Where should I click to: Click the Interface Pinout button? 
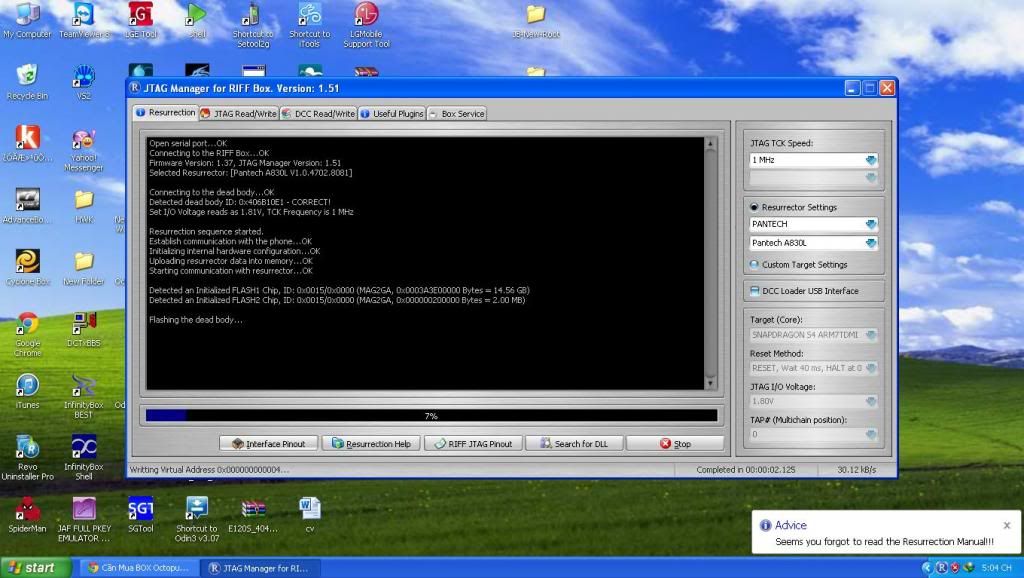click(x=269, y=443)
